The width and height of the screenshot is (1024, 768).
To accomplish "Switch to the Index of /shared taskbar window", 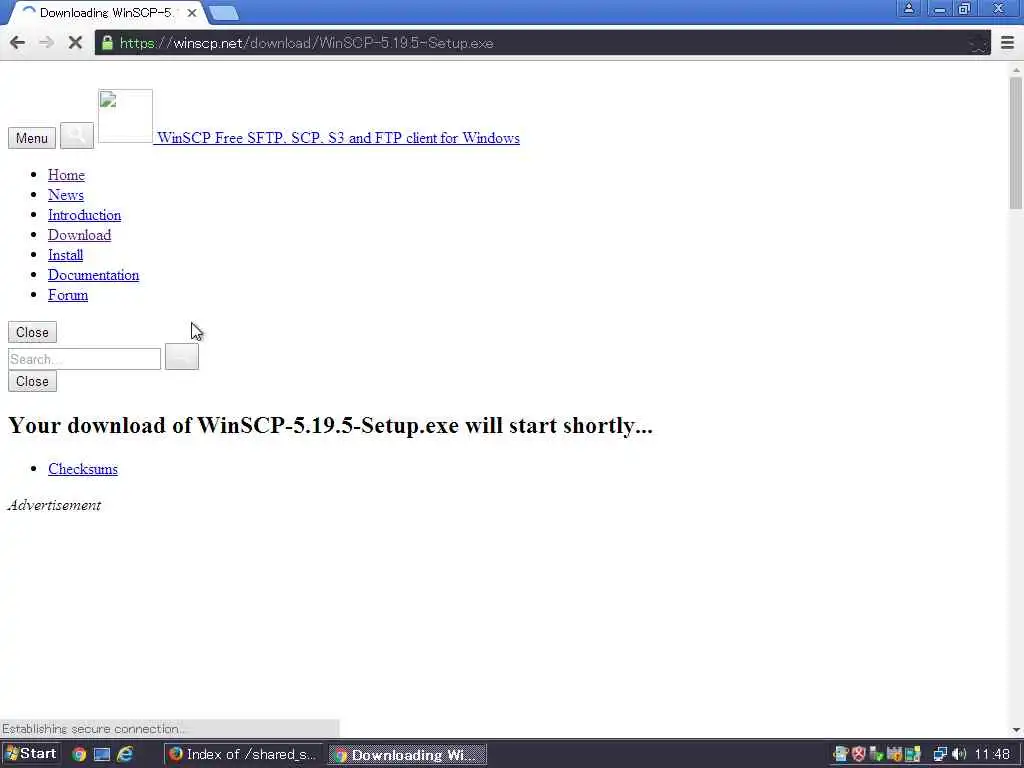I will click(x=243, y=754).
